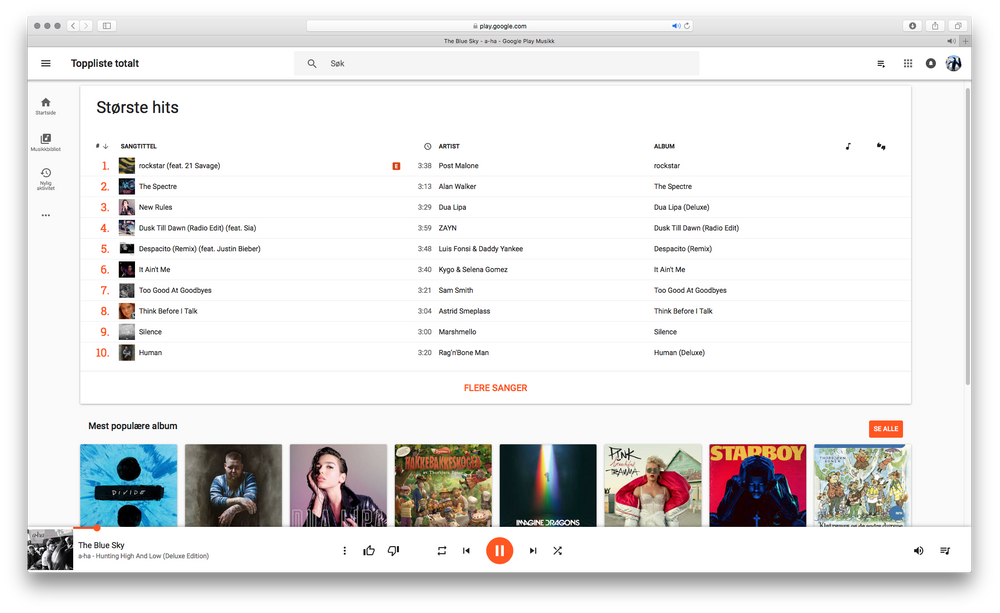Click the ARTIST column header

point(449,146)
